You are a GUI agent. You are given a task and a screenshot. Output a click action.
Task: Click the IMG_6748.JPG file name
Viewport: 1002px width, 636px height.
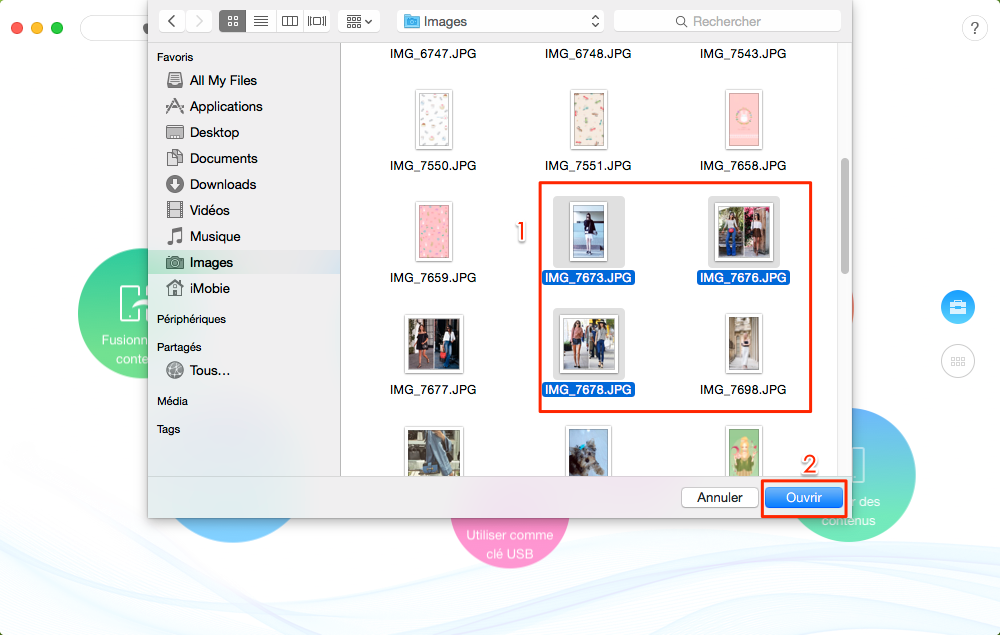[589, 54]
